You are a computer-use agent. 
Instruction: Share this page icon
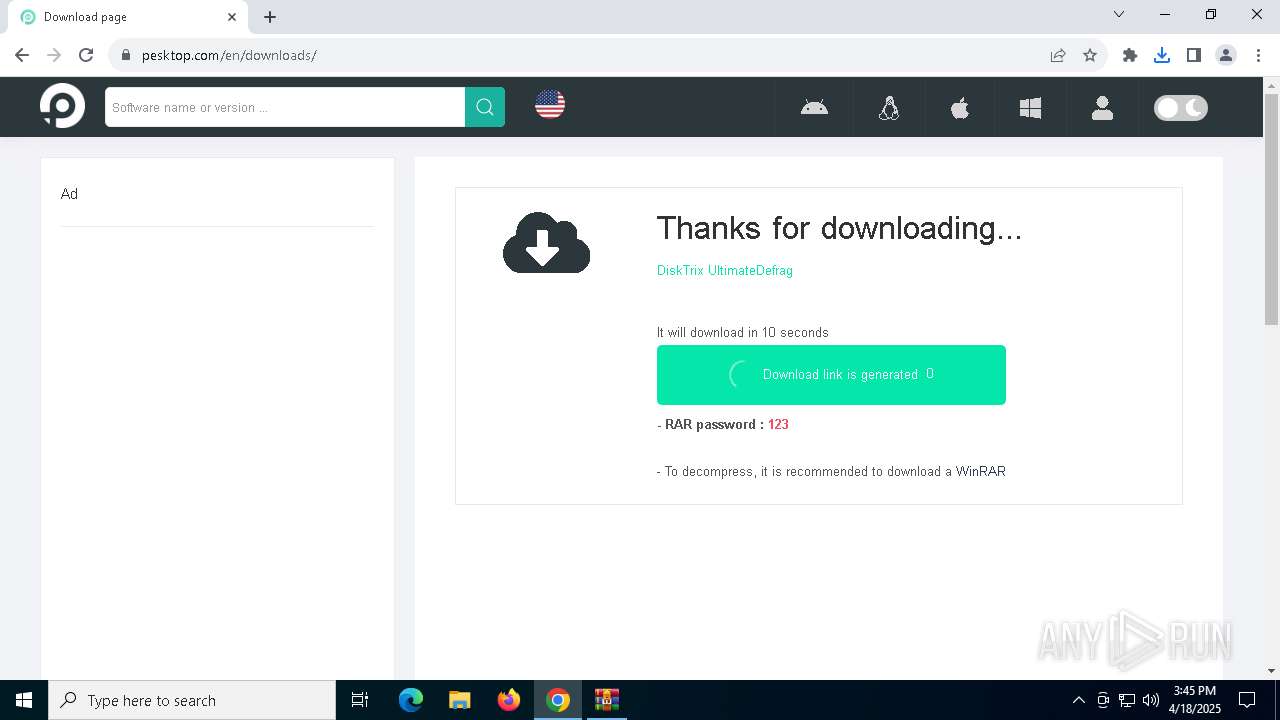[x=1058, y=55]
